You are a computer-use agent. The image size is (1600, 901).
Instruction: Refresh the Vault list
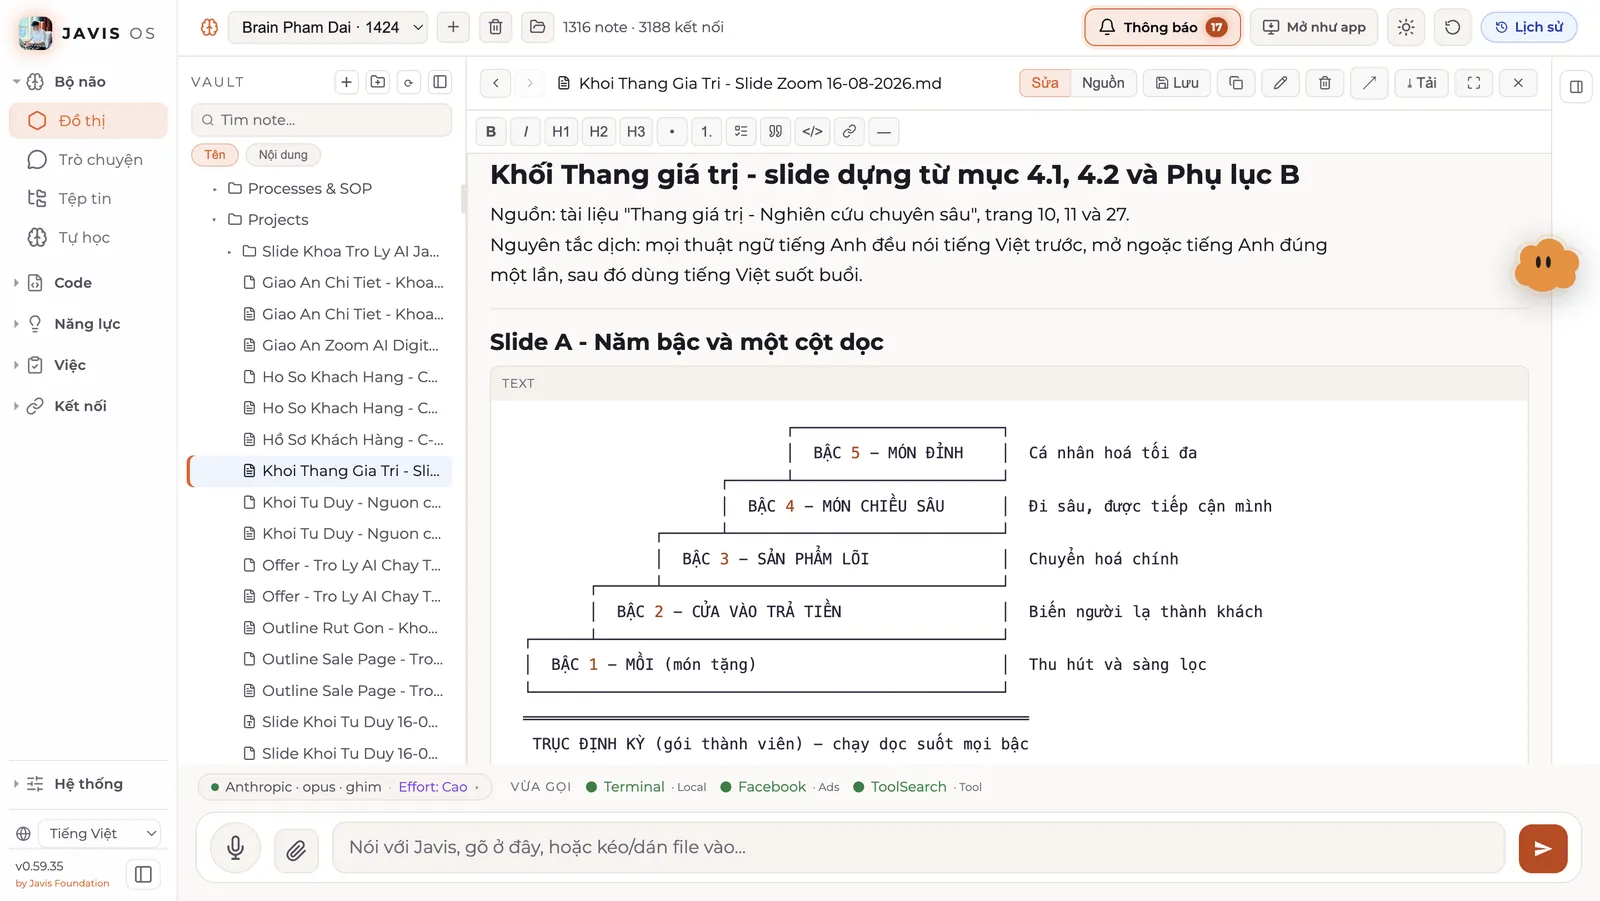point(408,82)
